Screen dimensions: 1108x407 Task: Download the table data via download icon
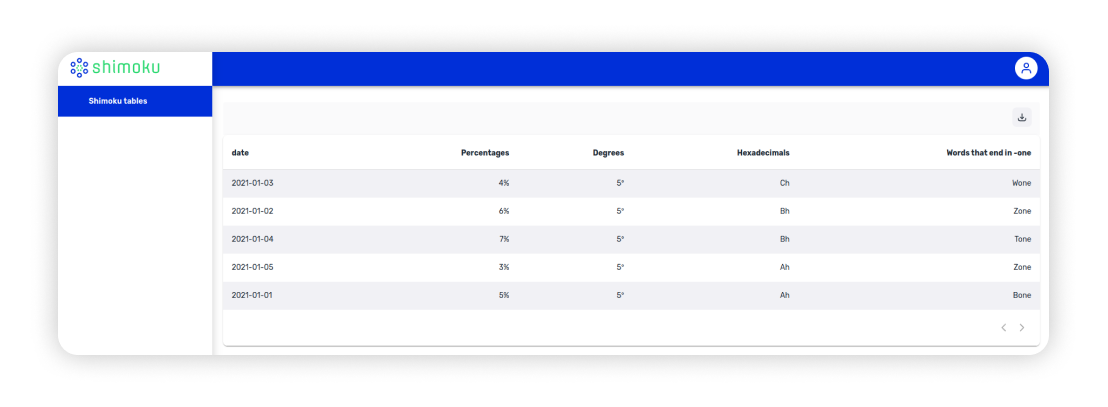click(1022, 118)
